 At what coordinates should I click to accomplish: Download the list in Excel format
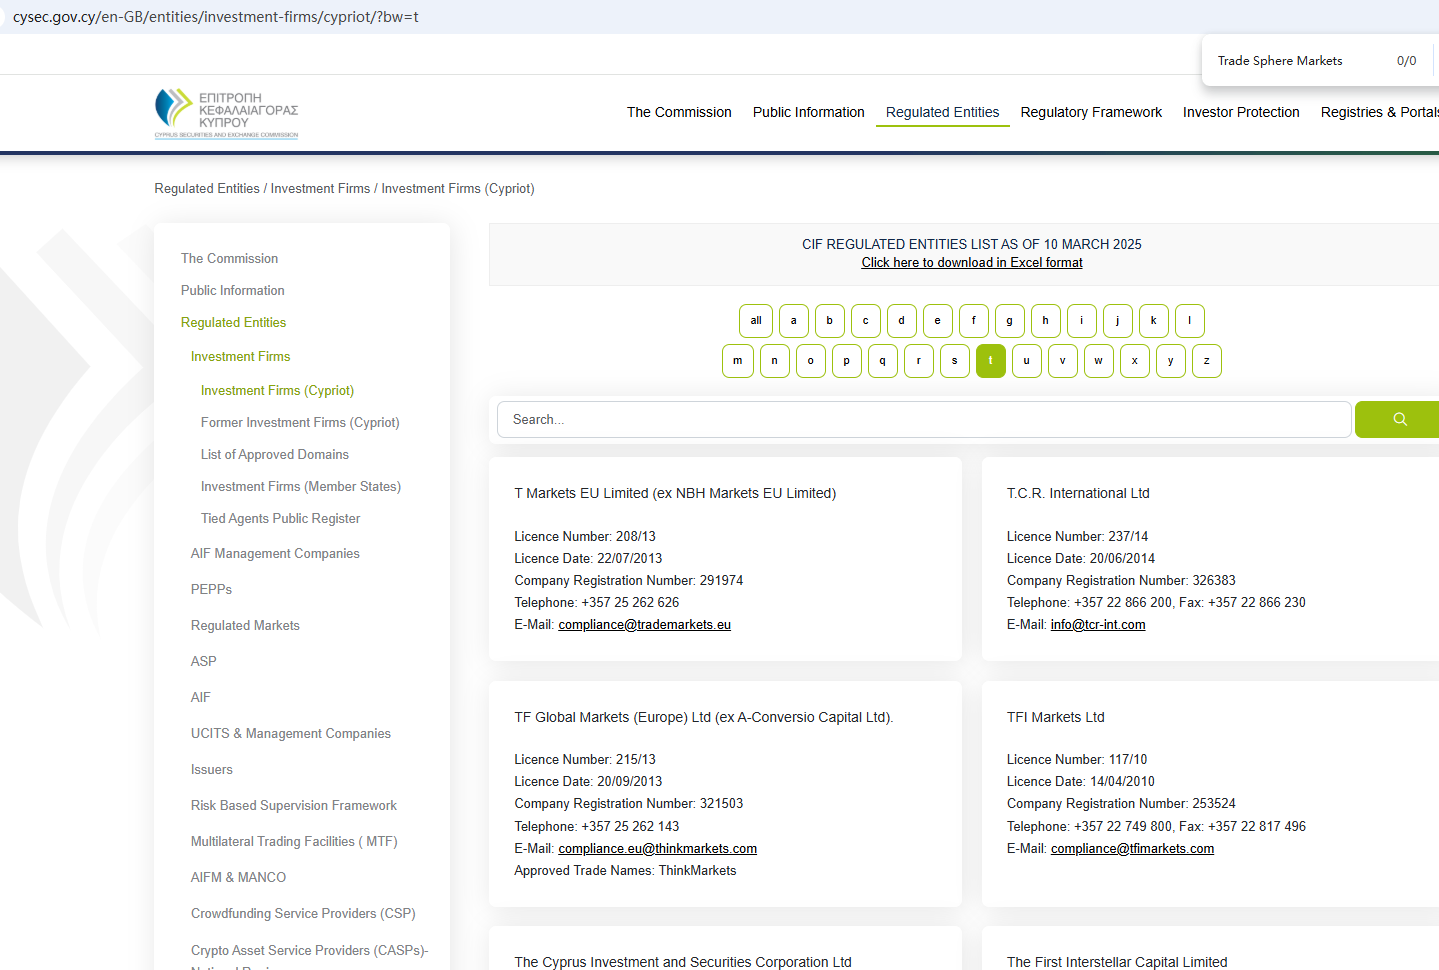(x=972, y=263)
